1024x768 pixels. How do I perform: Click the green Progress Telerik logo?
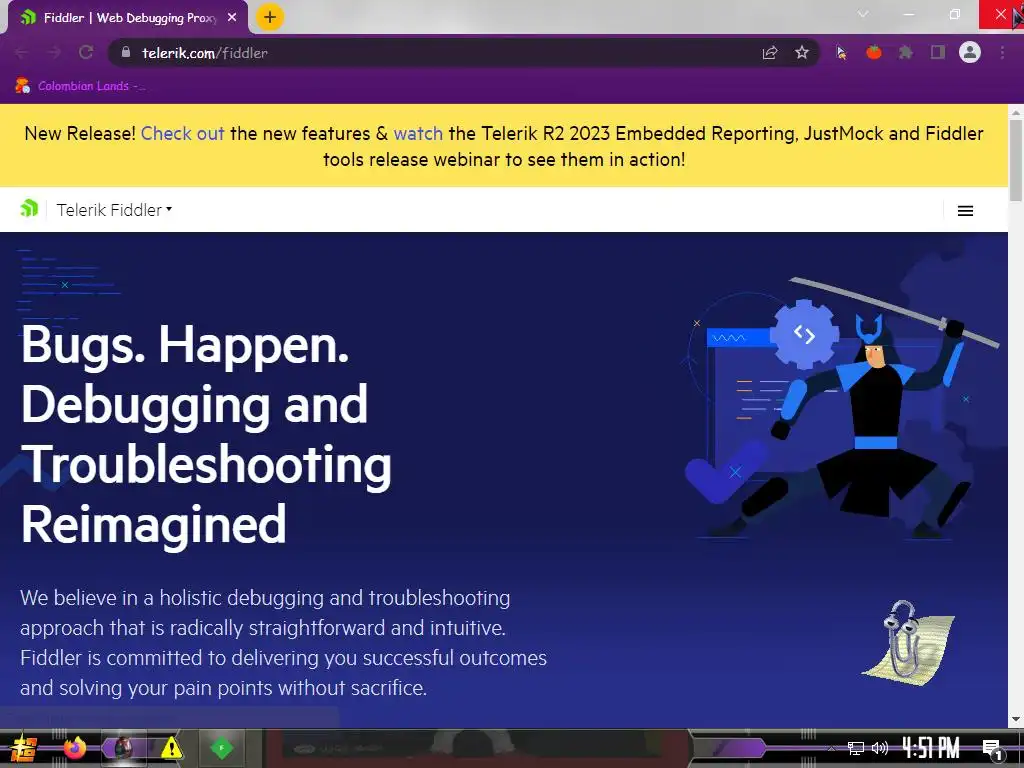click(29, 208)
